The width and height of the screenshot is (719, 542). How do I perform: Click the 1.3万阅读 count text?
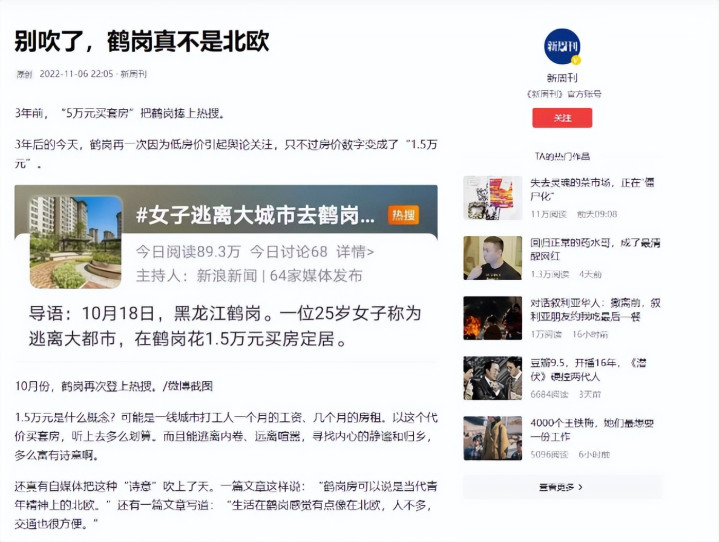pyautogui.click(x=550, y=274)
